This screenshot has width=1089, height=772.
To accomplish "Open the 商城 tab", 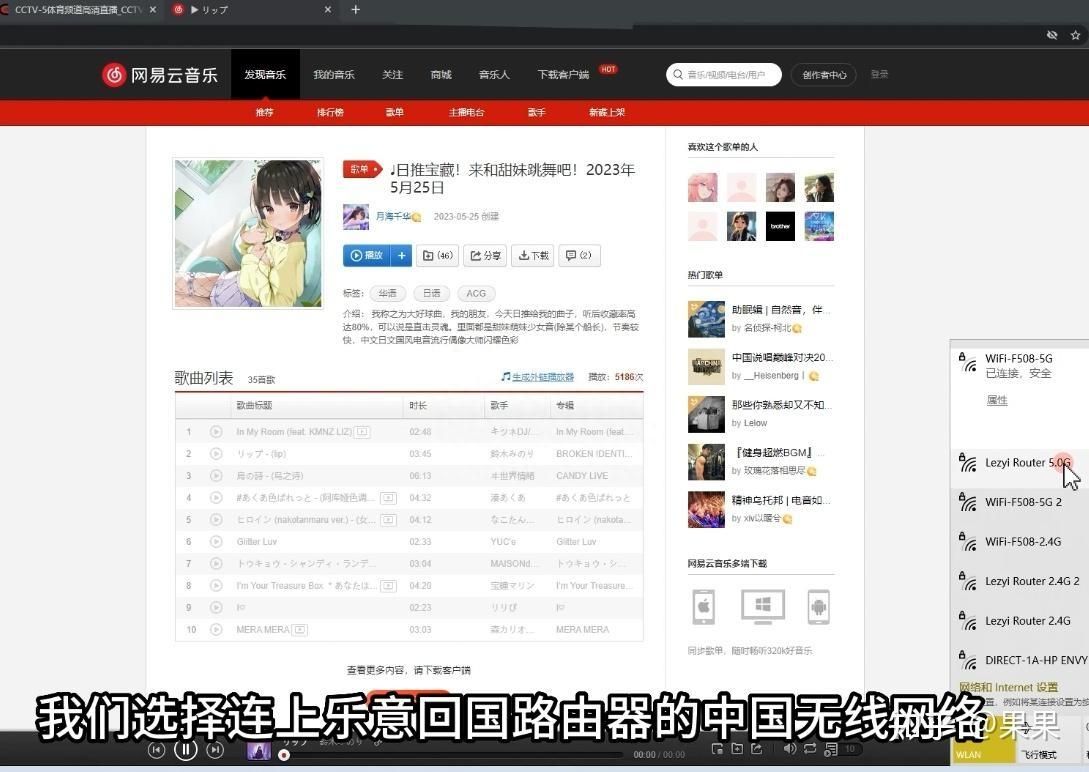I will click(x=441, y=74).
